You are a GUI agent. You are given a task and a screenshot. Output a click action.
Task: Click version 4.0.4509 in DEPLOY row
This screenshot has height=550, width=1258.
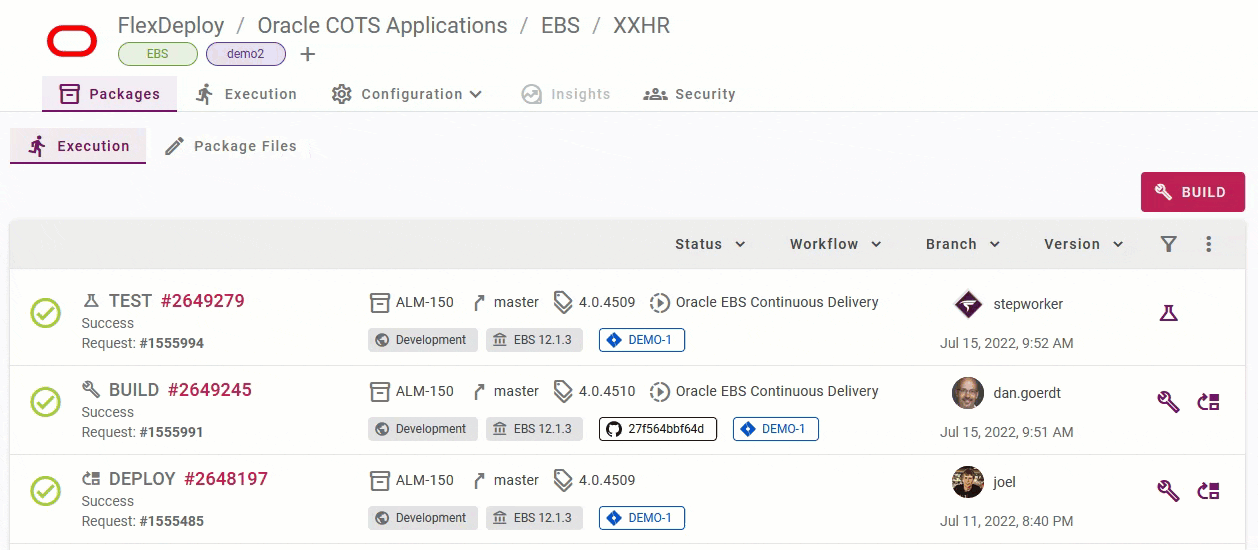(x=607, y=480)
